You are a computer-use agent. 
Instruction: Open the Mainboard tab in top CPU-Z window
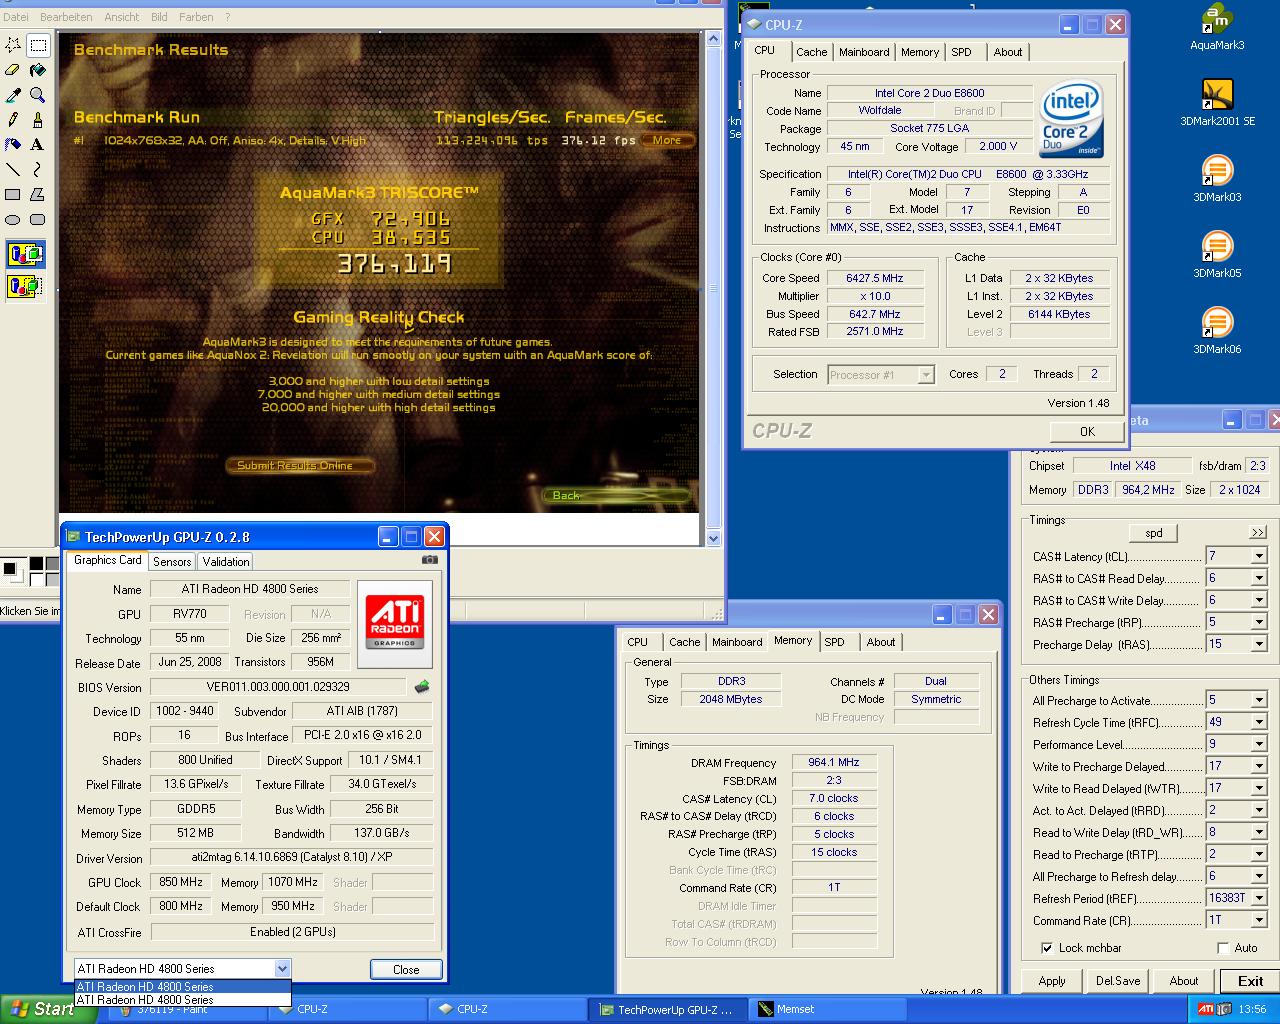864,52
